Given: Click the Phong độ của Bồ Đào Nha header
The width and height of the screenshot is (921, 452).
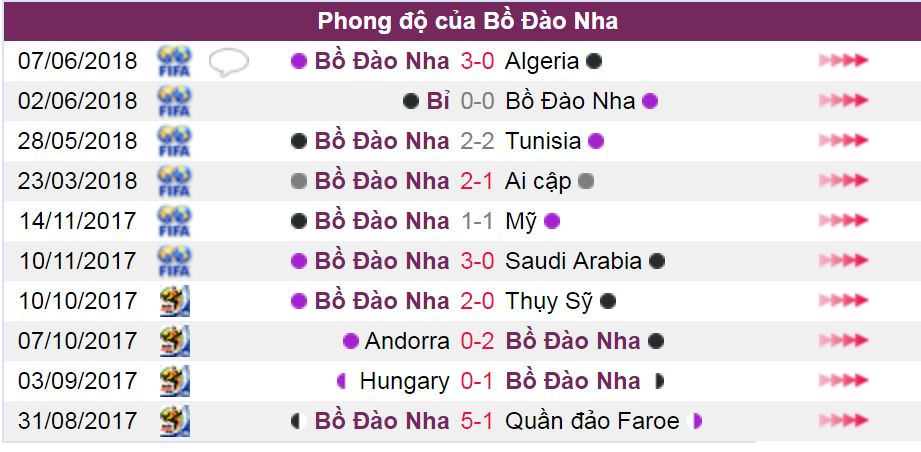Looking at the screenshot, I should [x=468, y=21].
